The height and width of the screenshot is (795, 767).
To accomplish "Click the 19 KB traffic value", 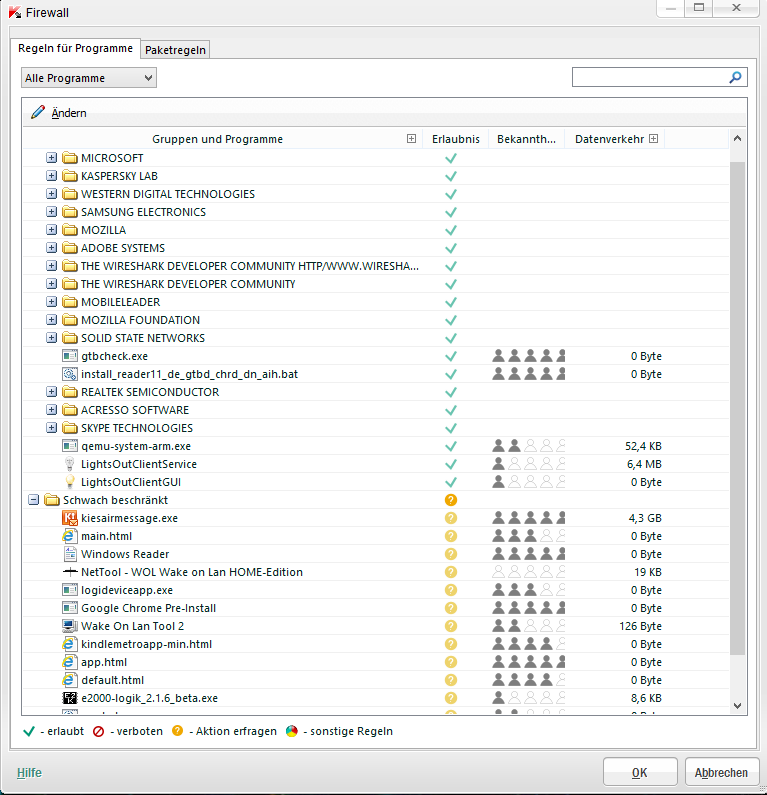I will 647,572.
